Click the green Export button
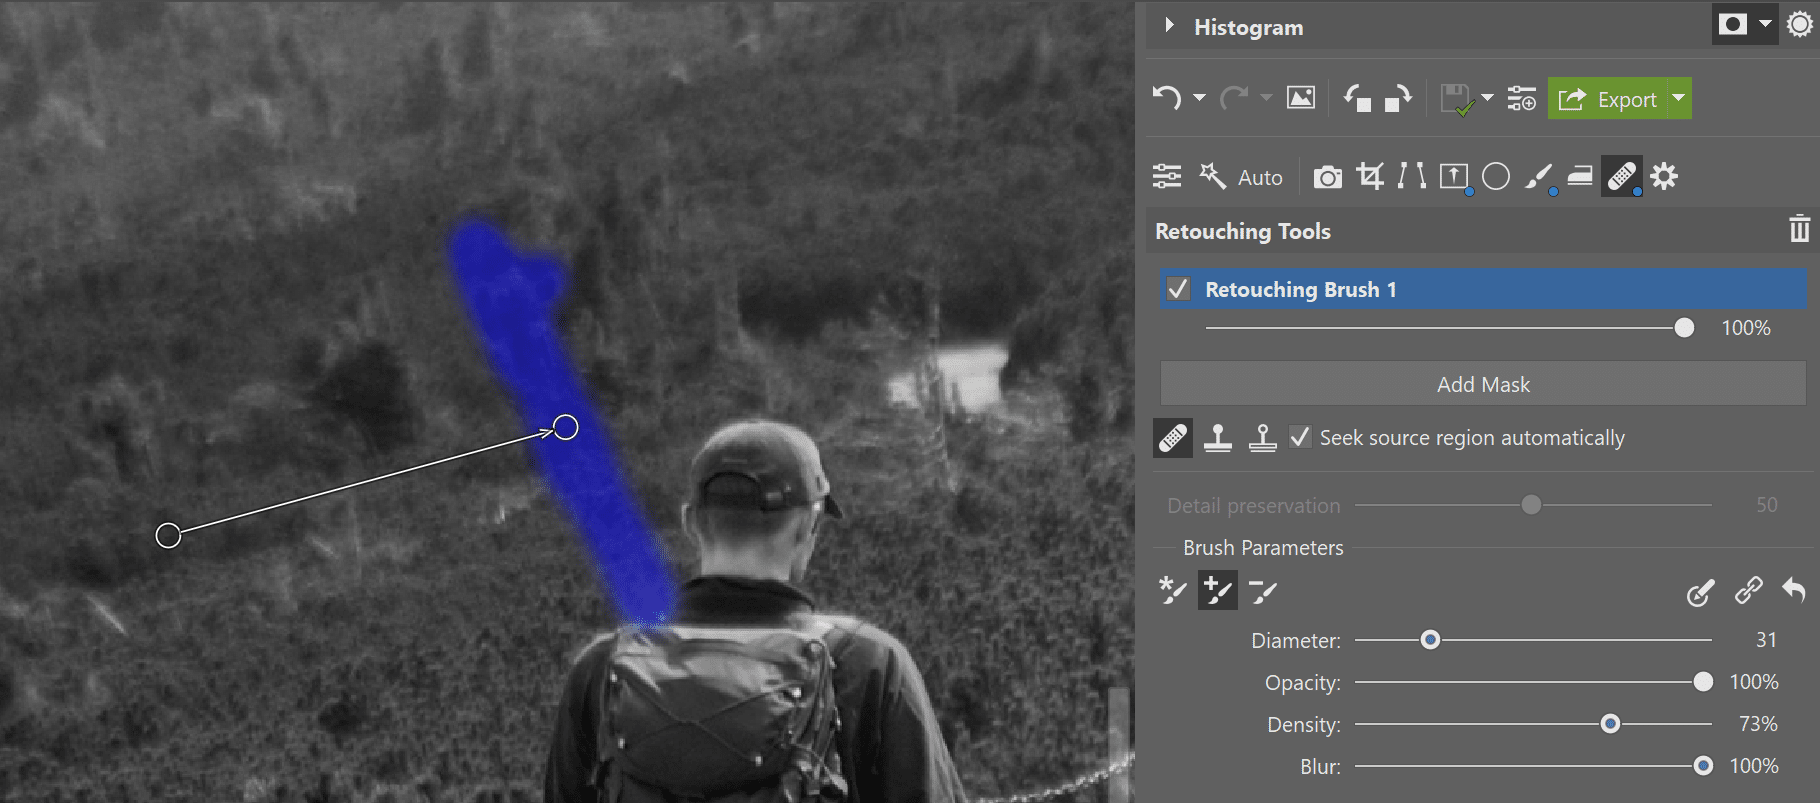 [1609, 98]
